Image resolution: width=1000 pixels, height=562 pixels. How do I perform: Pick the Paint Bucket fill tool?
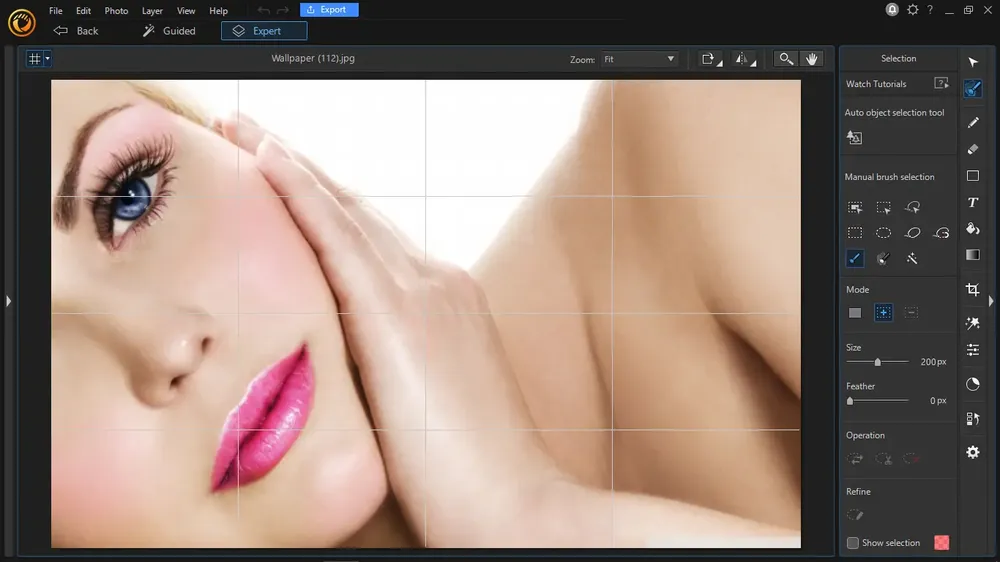point(972,229)
